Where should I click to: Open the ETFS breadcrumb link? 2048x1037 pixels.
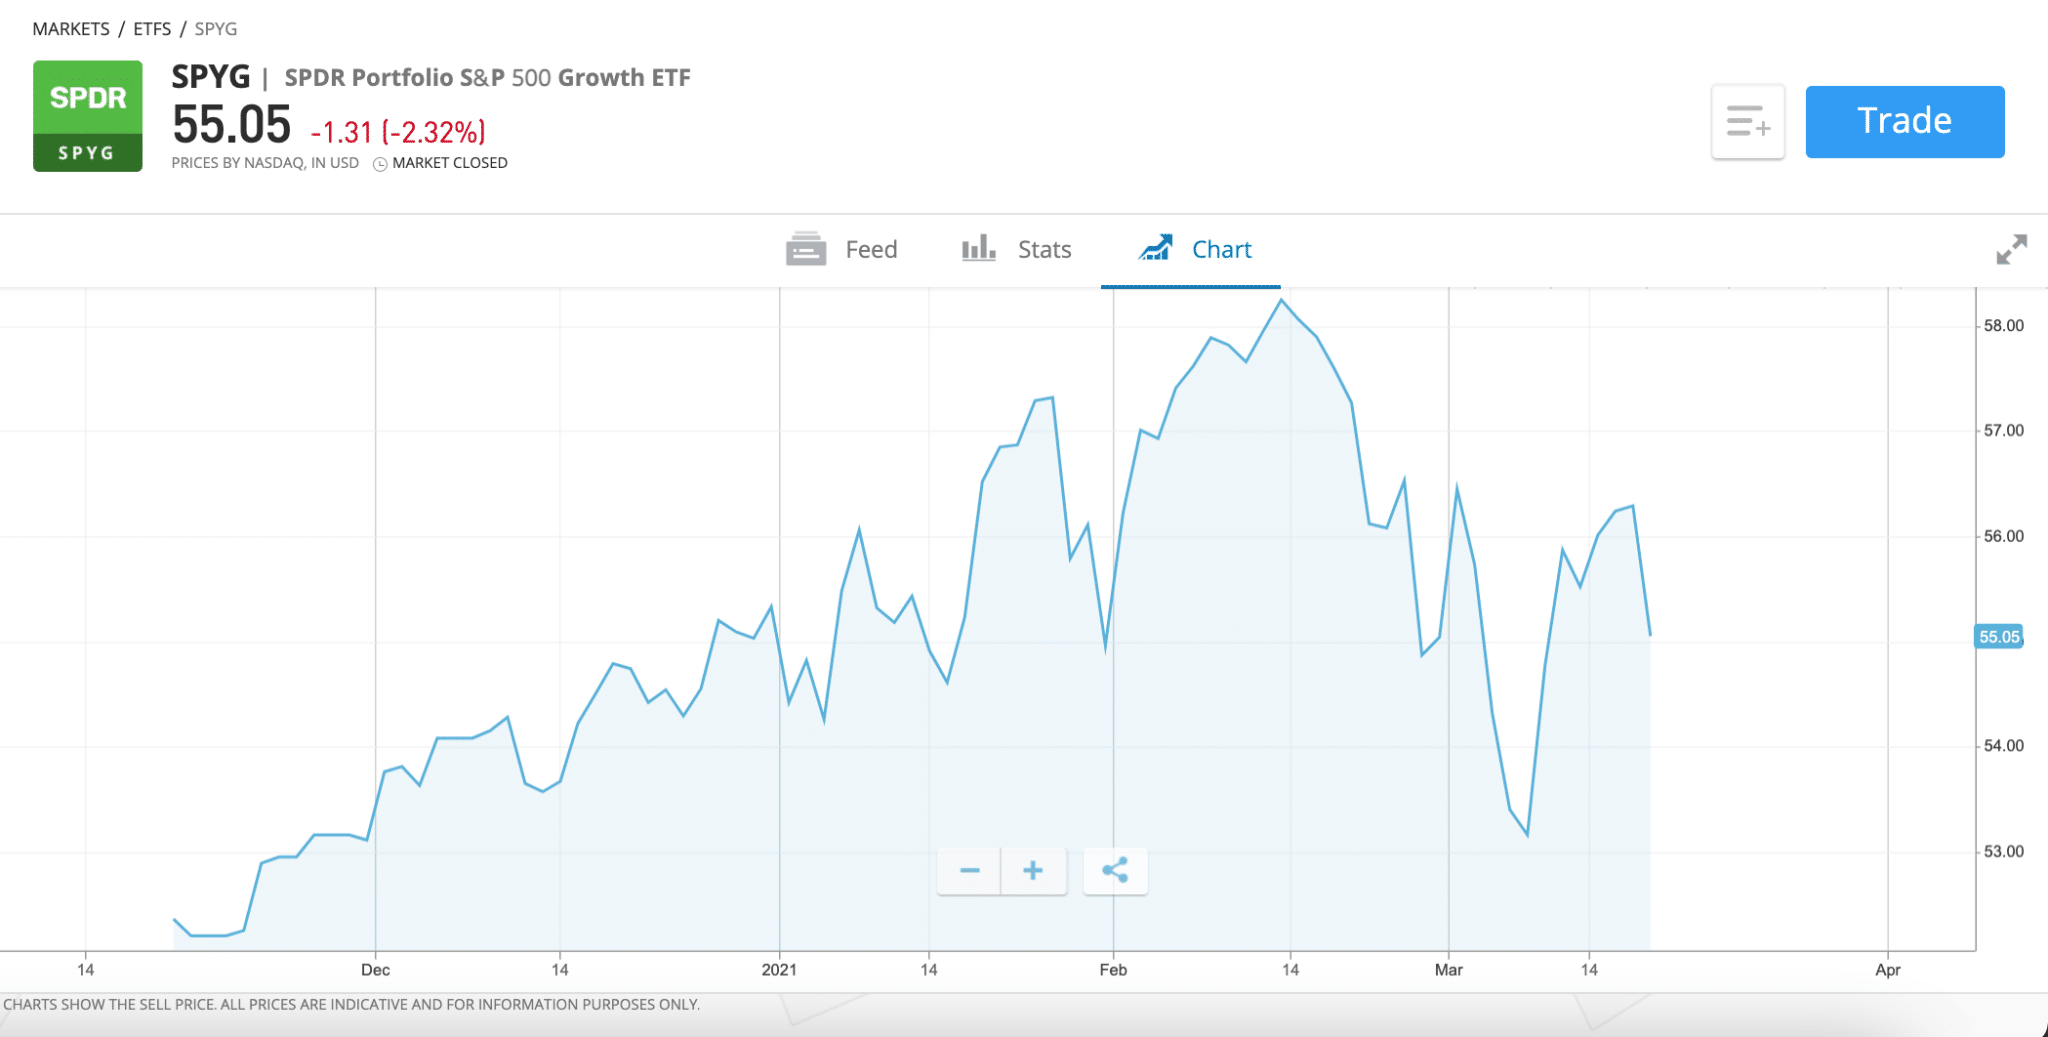(x=153, y=29)
